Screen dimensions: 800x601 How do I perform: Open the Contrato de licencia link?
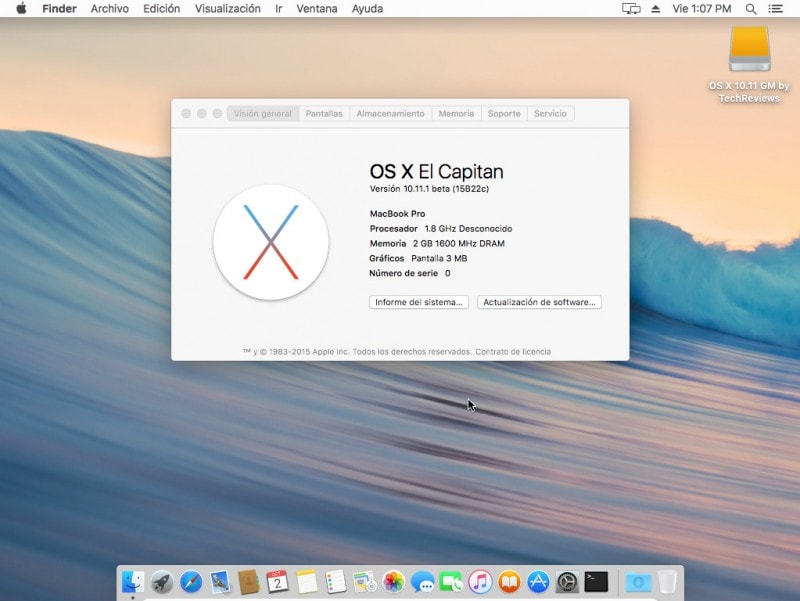[x=514, y=351]
